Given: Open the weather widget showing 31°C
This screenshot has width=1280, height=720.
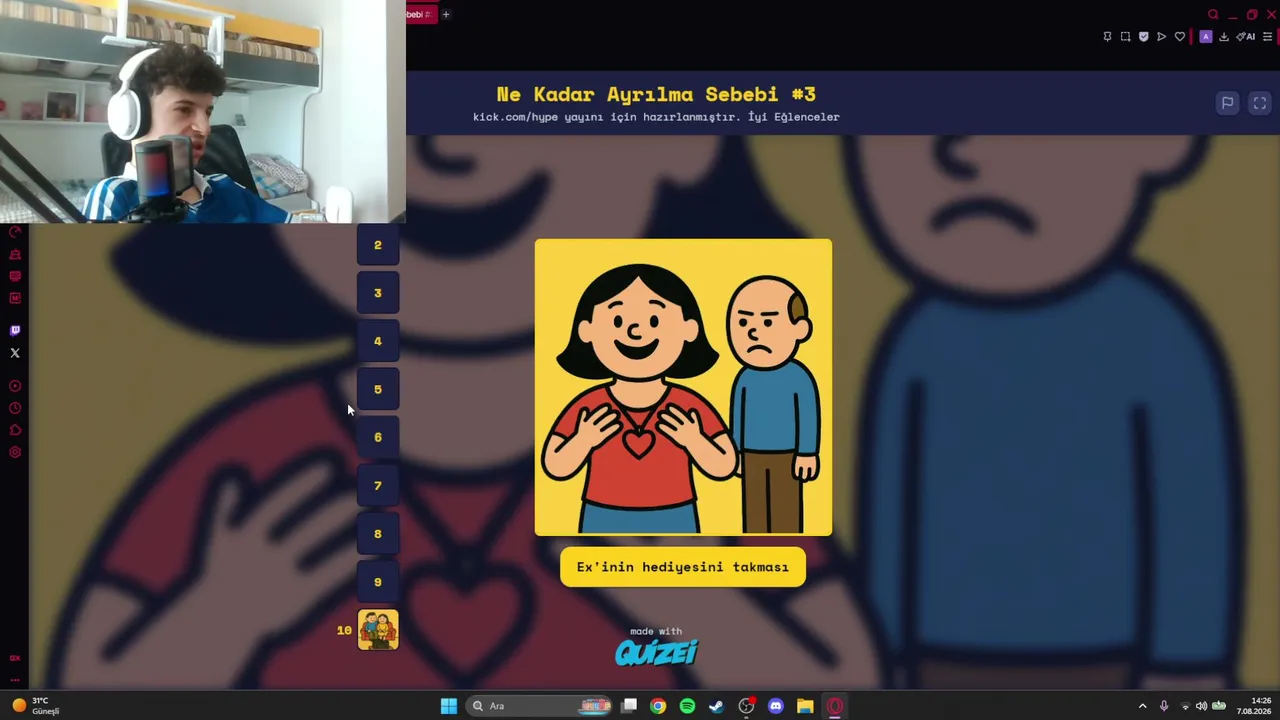Looking at the screenshot, I should click(x=35, y=706).
